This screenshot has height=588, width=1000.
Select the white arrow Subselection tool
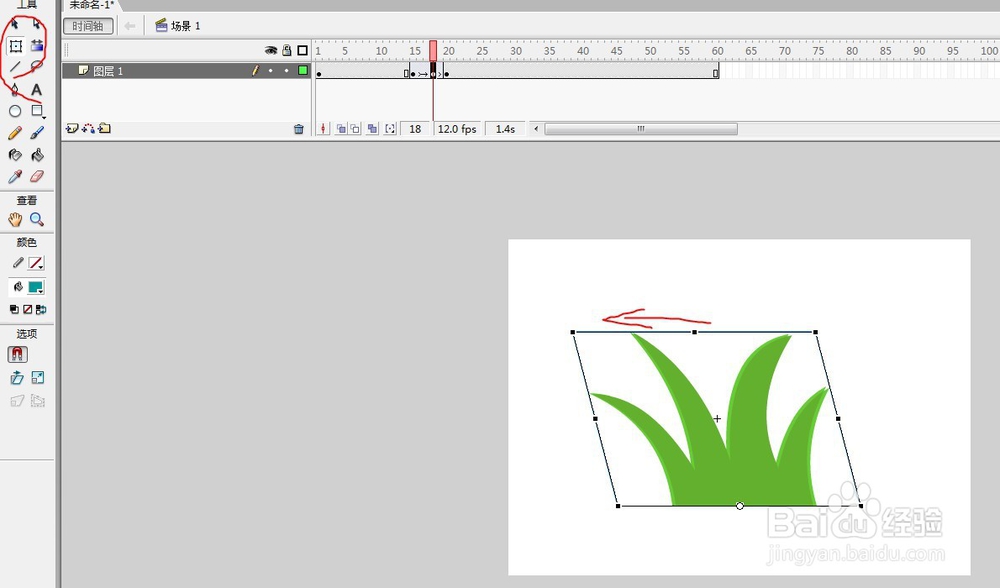(36, 25)
